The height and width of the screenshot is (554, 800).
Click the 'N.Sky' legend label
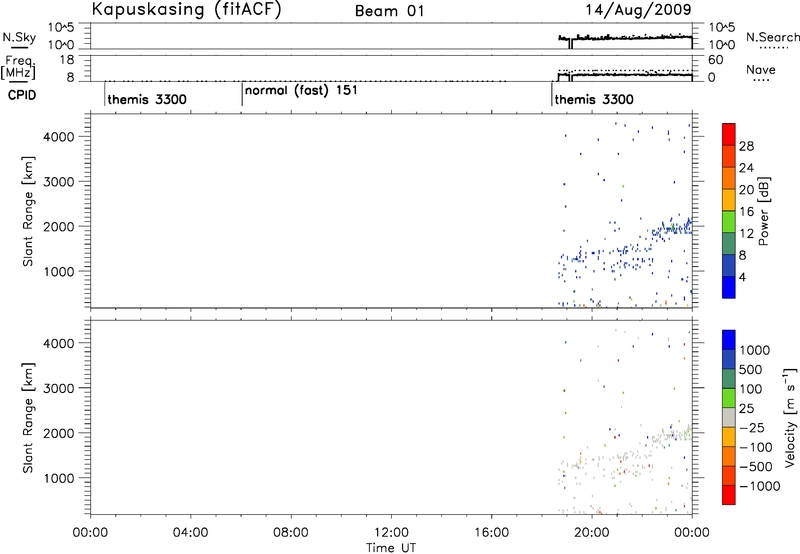coord(19,37)
